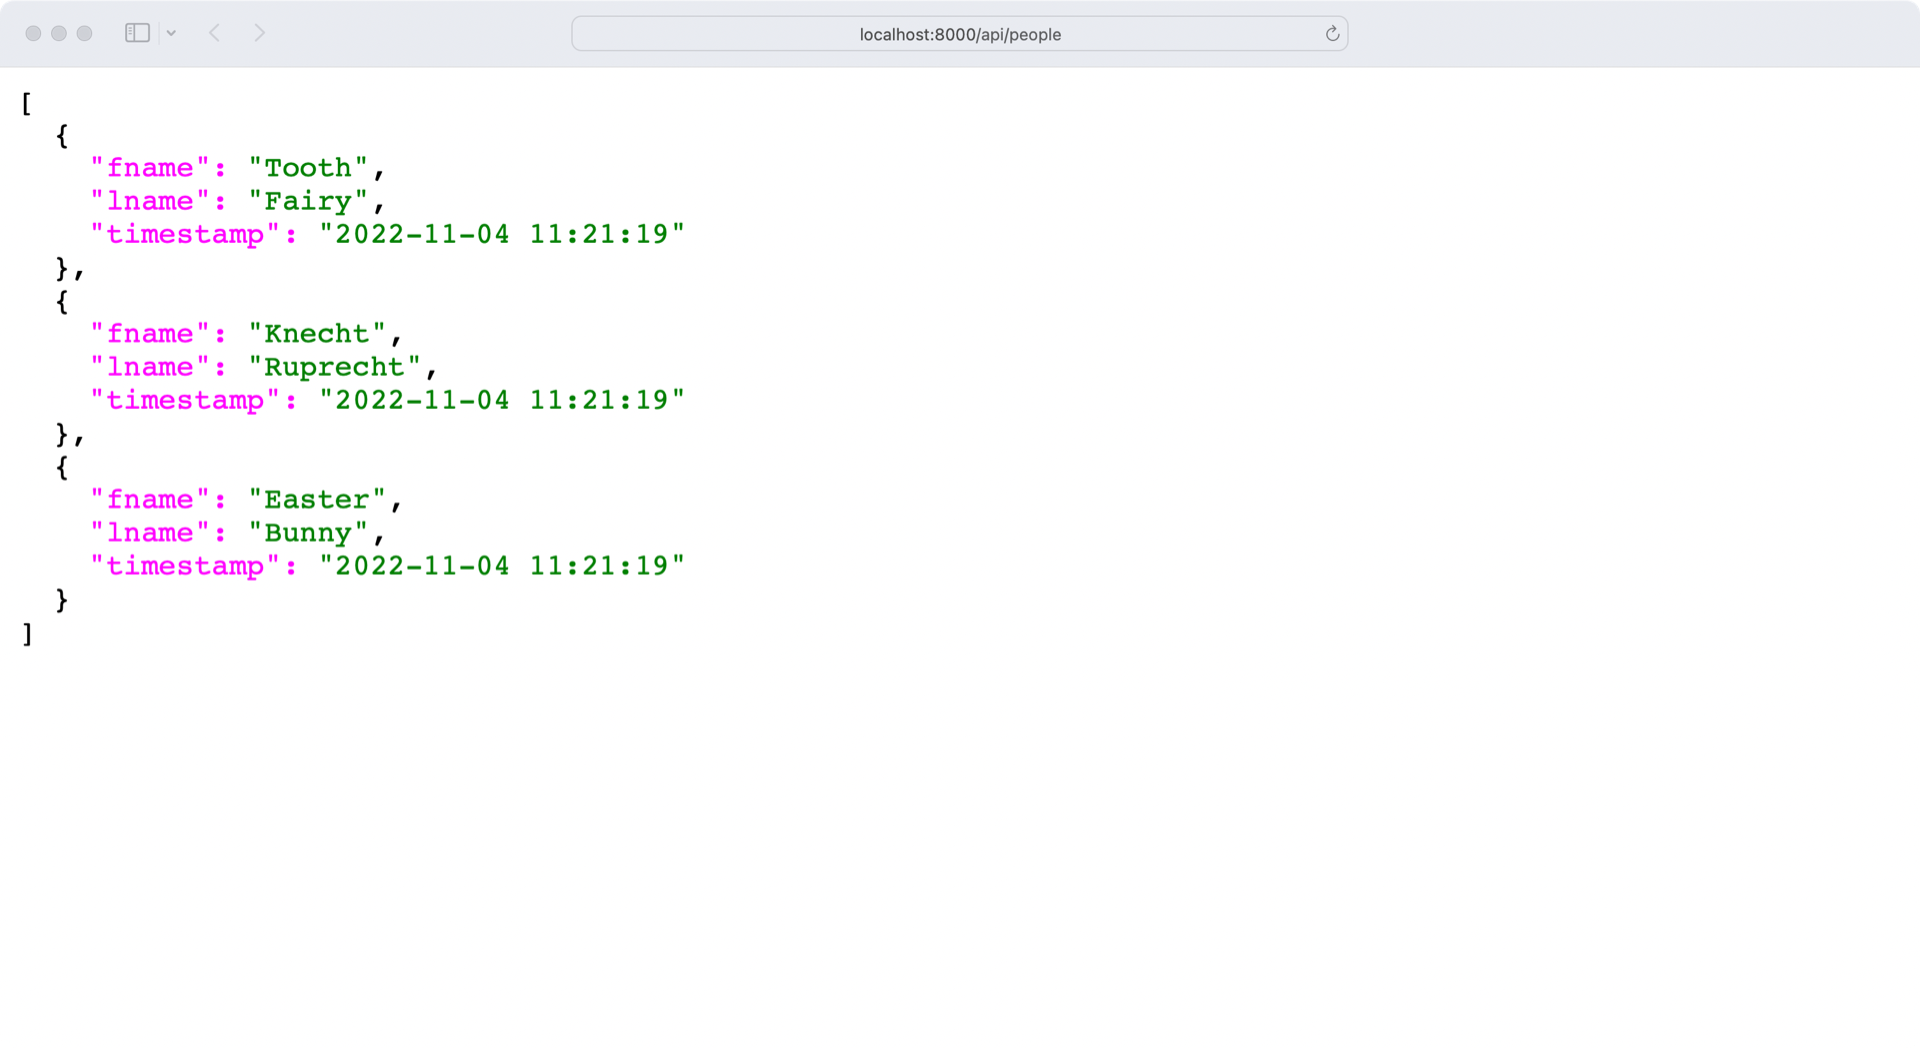Click the value Bunny in the third object
The width and height of the screenshot is (1920, 1048).
click(x=308, y=532)
